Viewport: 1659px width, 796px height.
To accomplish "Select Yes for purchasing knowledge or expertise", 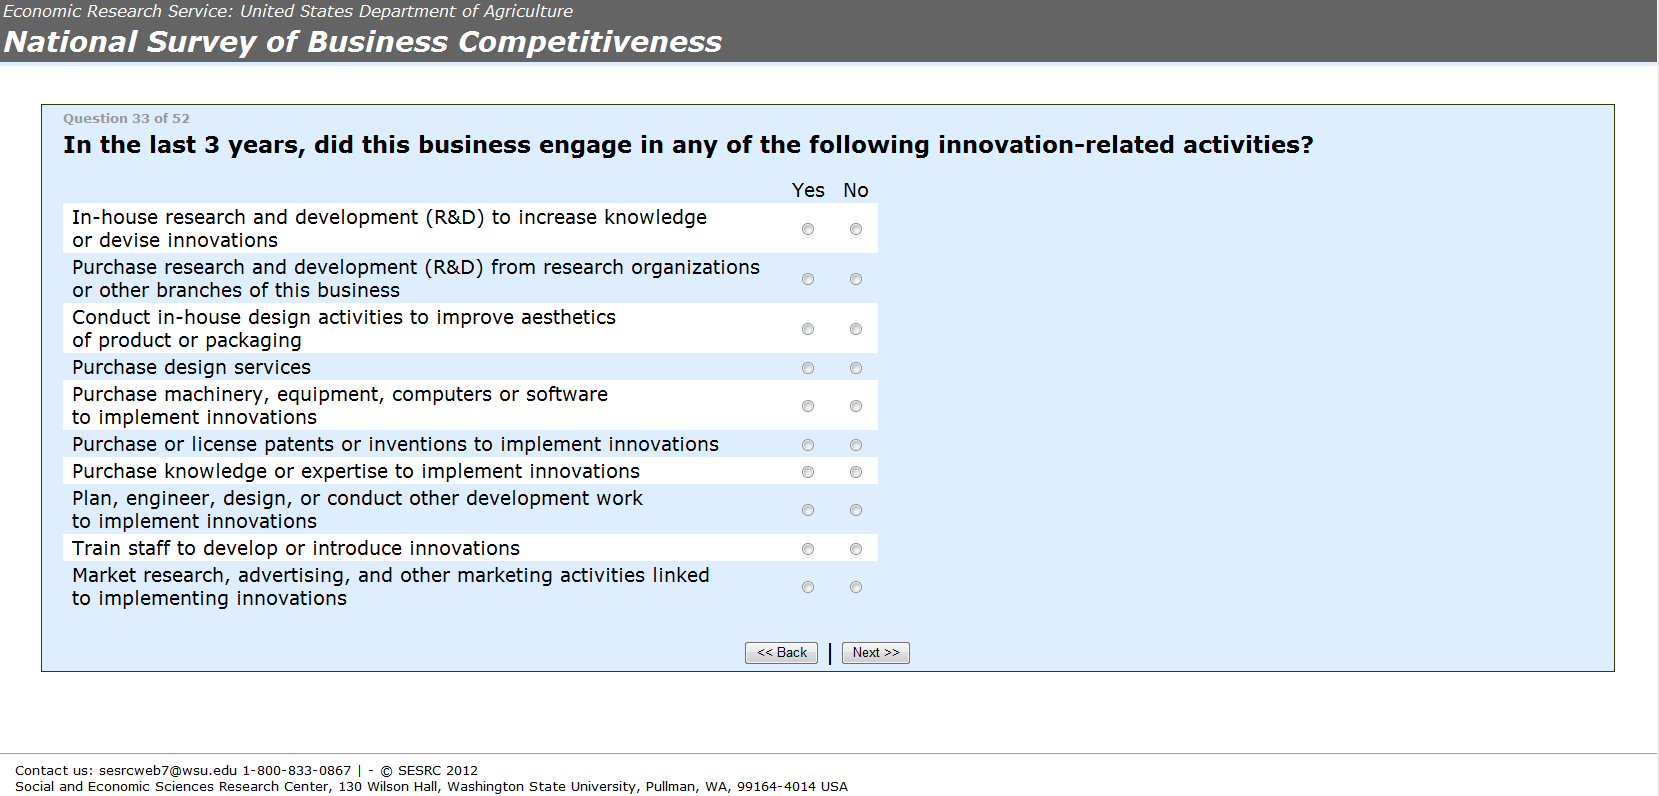I will tap(808, 472).
